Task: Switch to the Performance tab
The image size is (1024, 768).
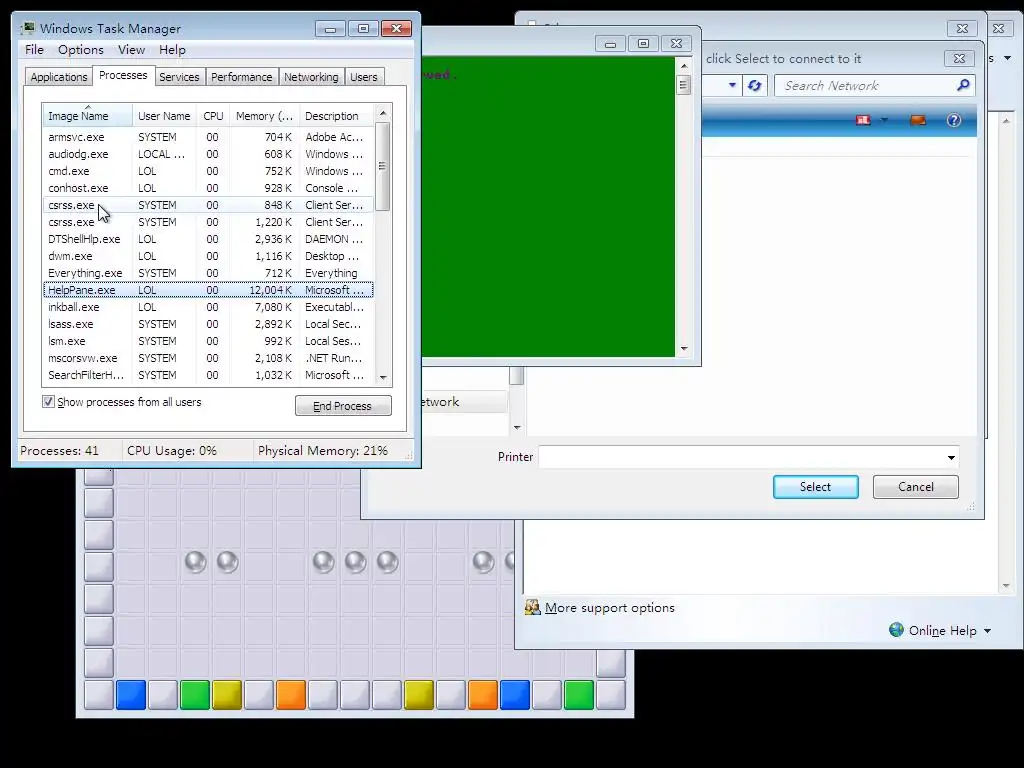Action: (242, 77)
